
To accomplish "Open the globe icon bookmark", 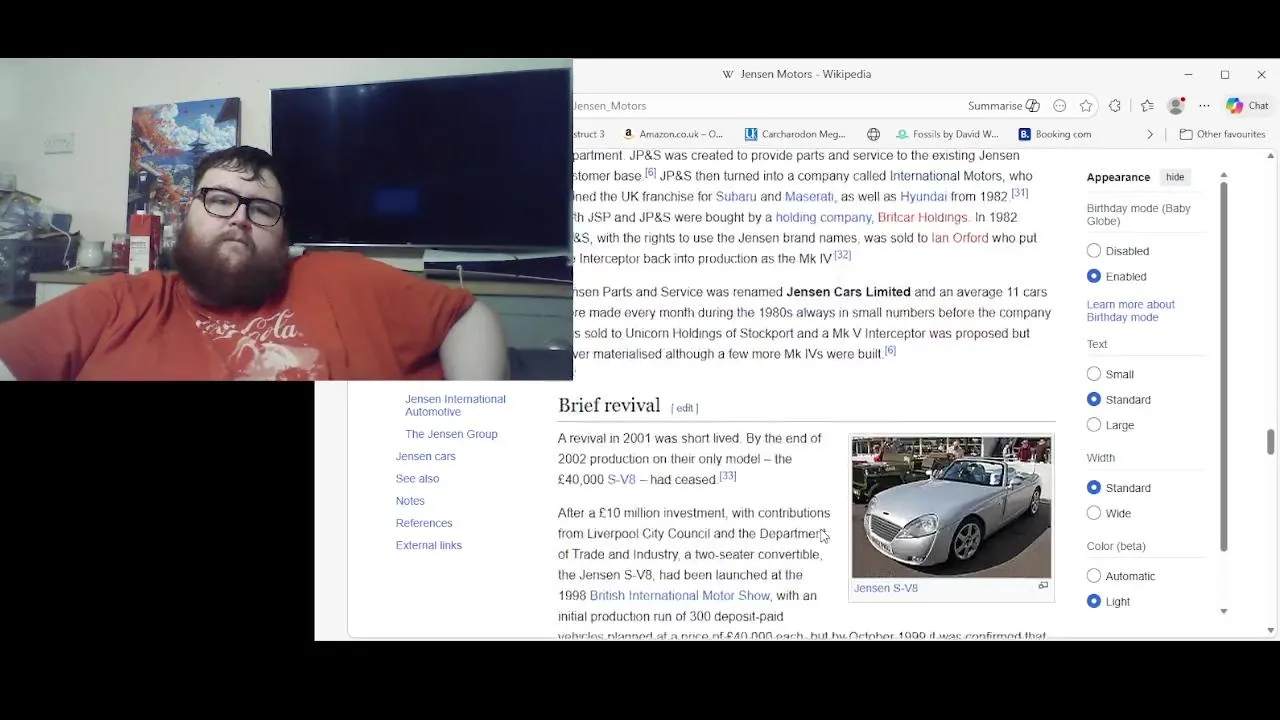I will tap(873, 134).
